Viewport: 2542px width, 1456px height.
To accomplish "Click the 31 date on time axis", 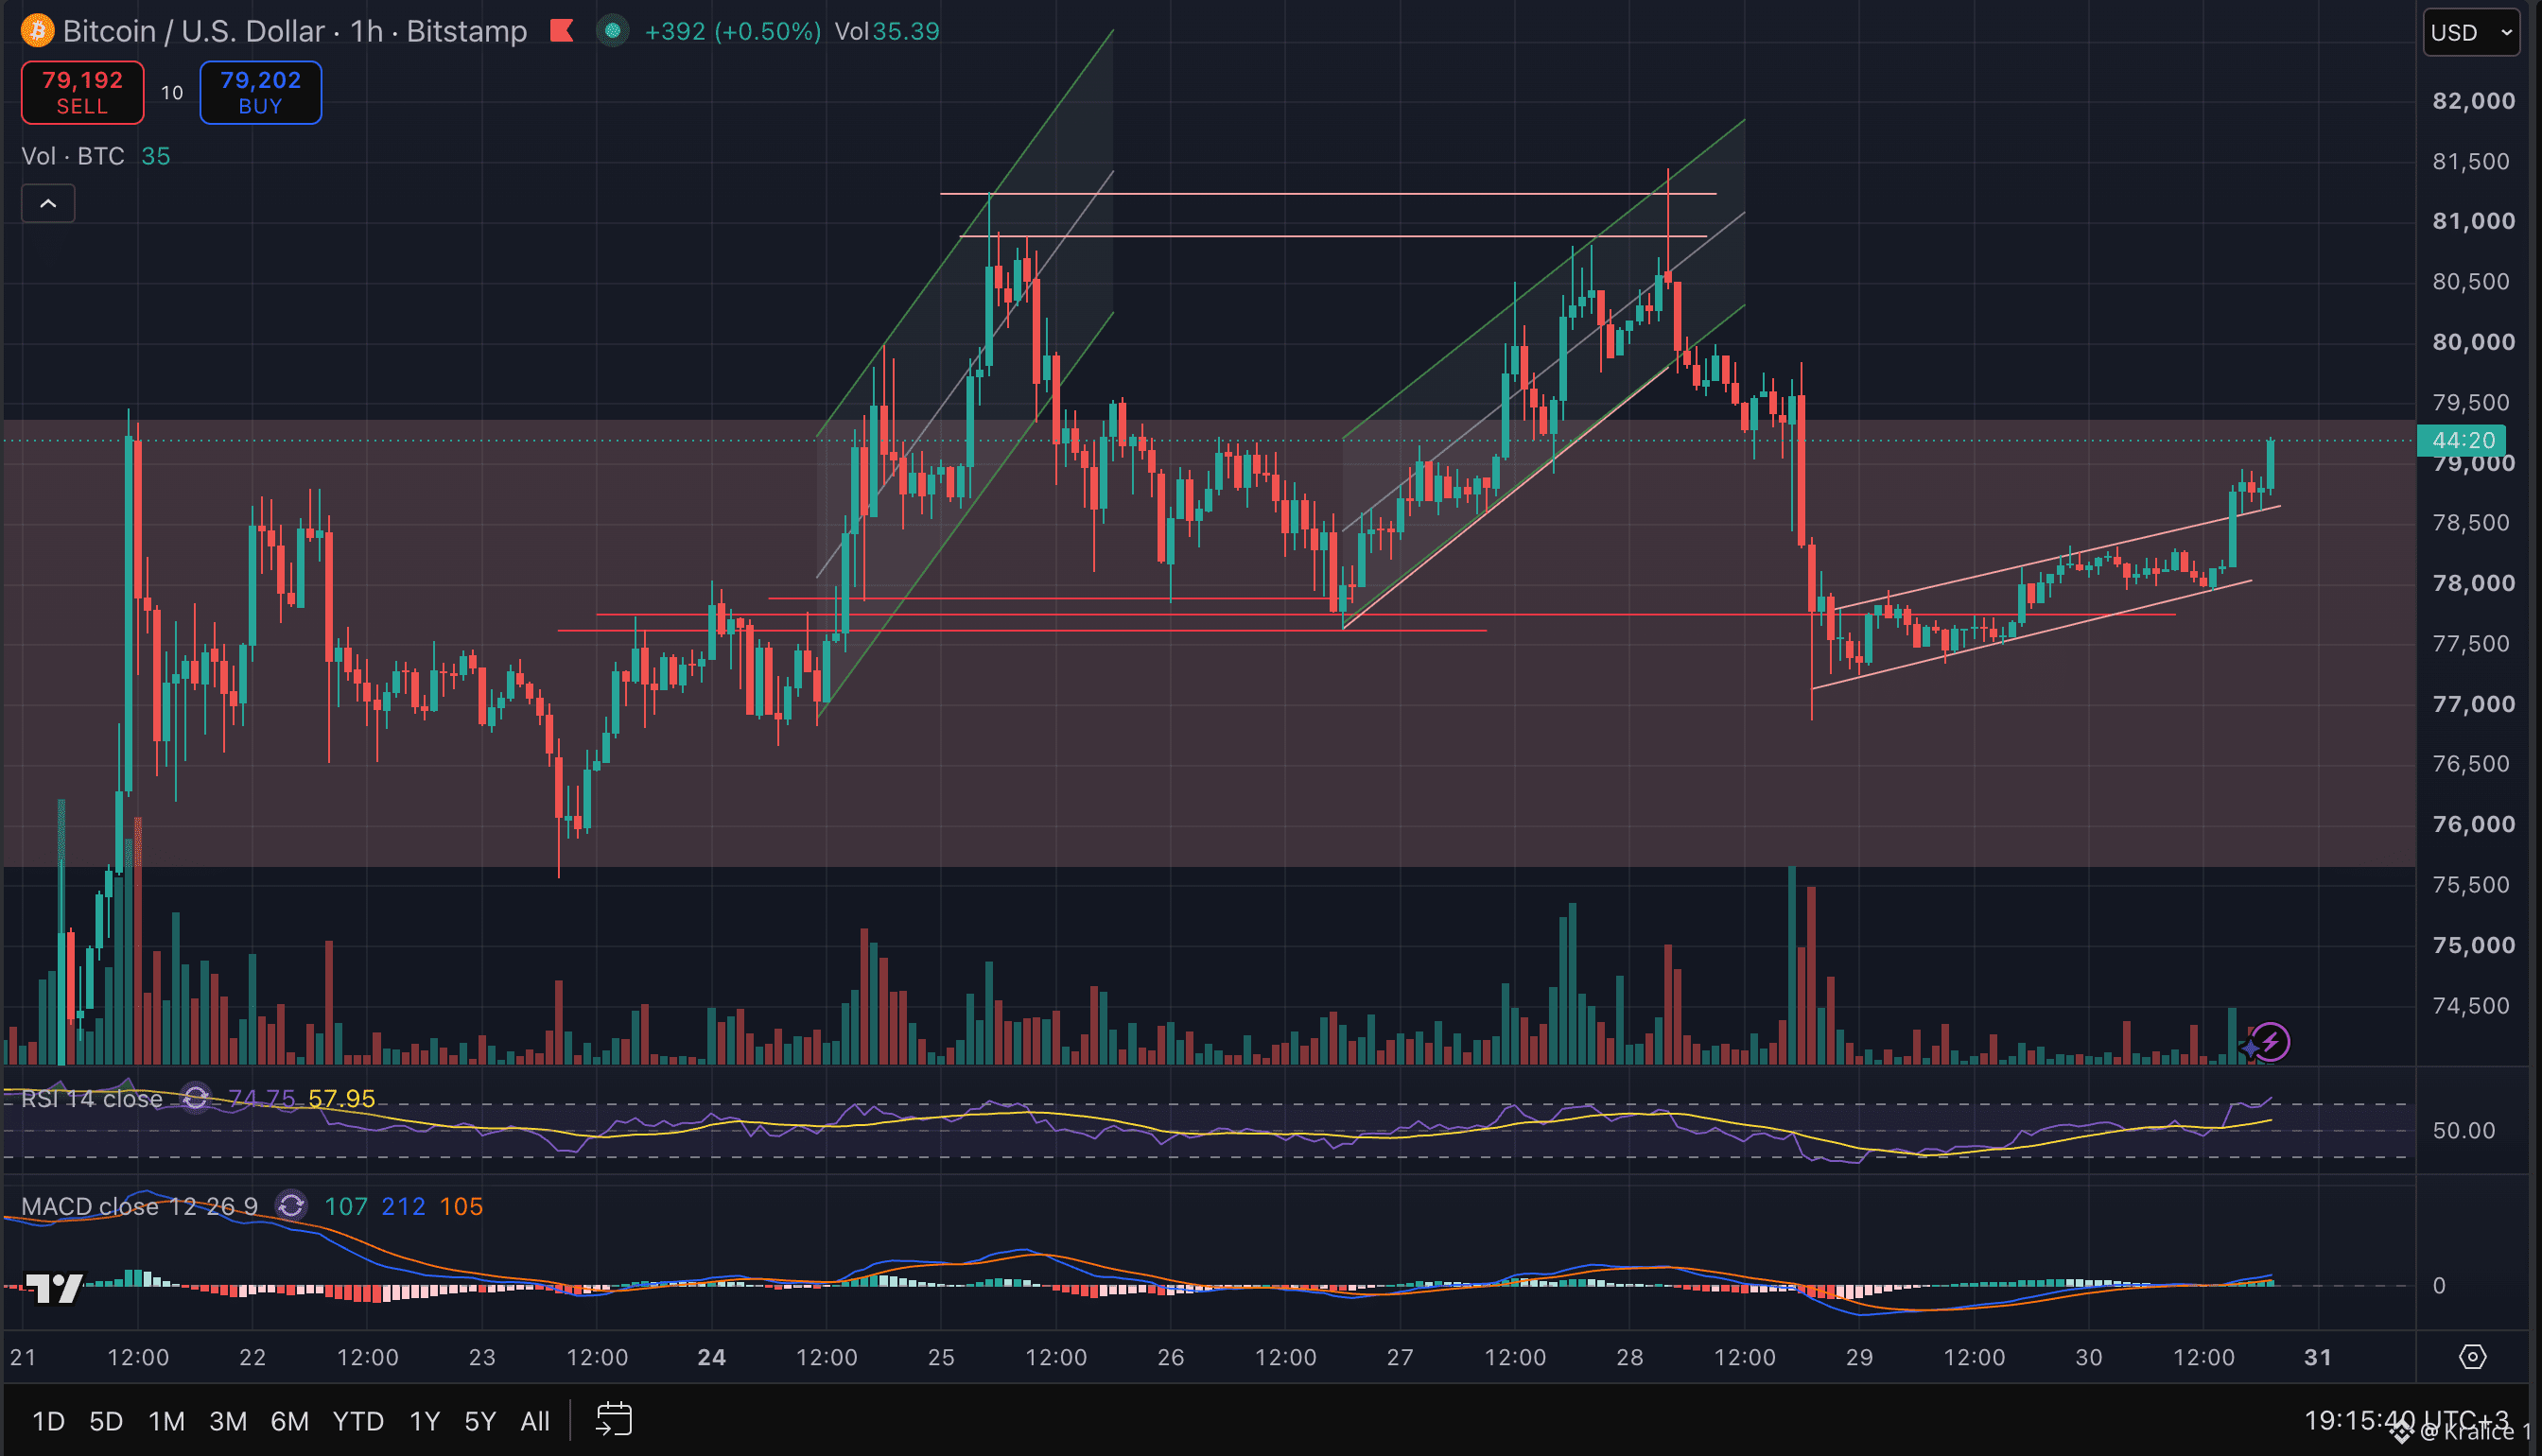I will coord(2318,1357).
